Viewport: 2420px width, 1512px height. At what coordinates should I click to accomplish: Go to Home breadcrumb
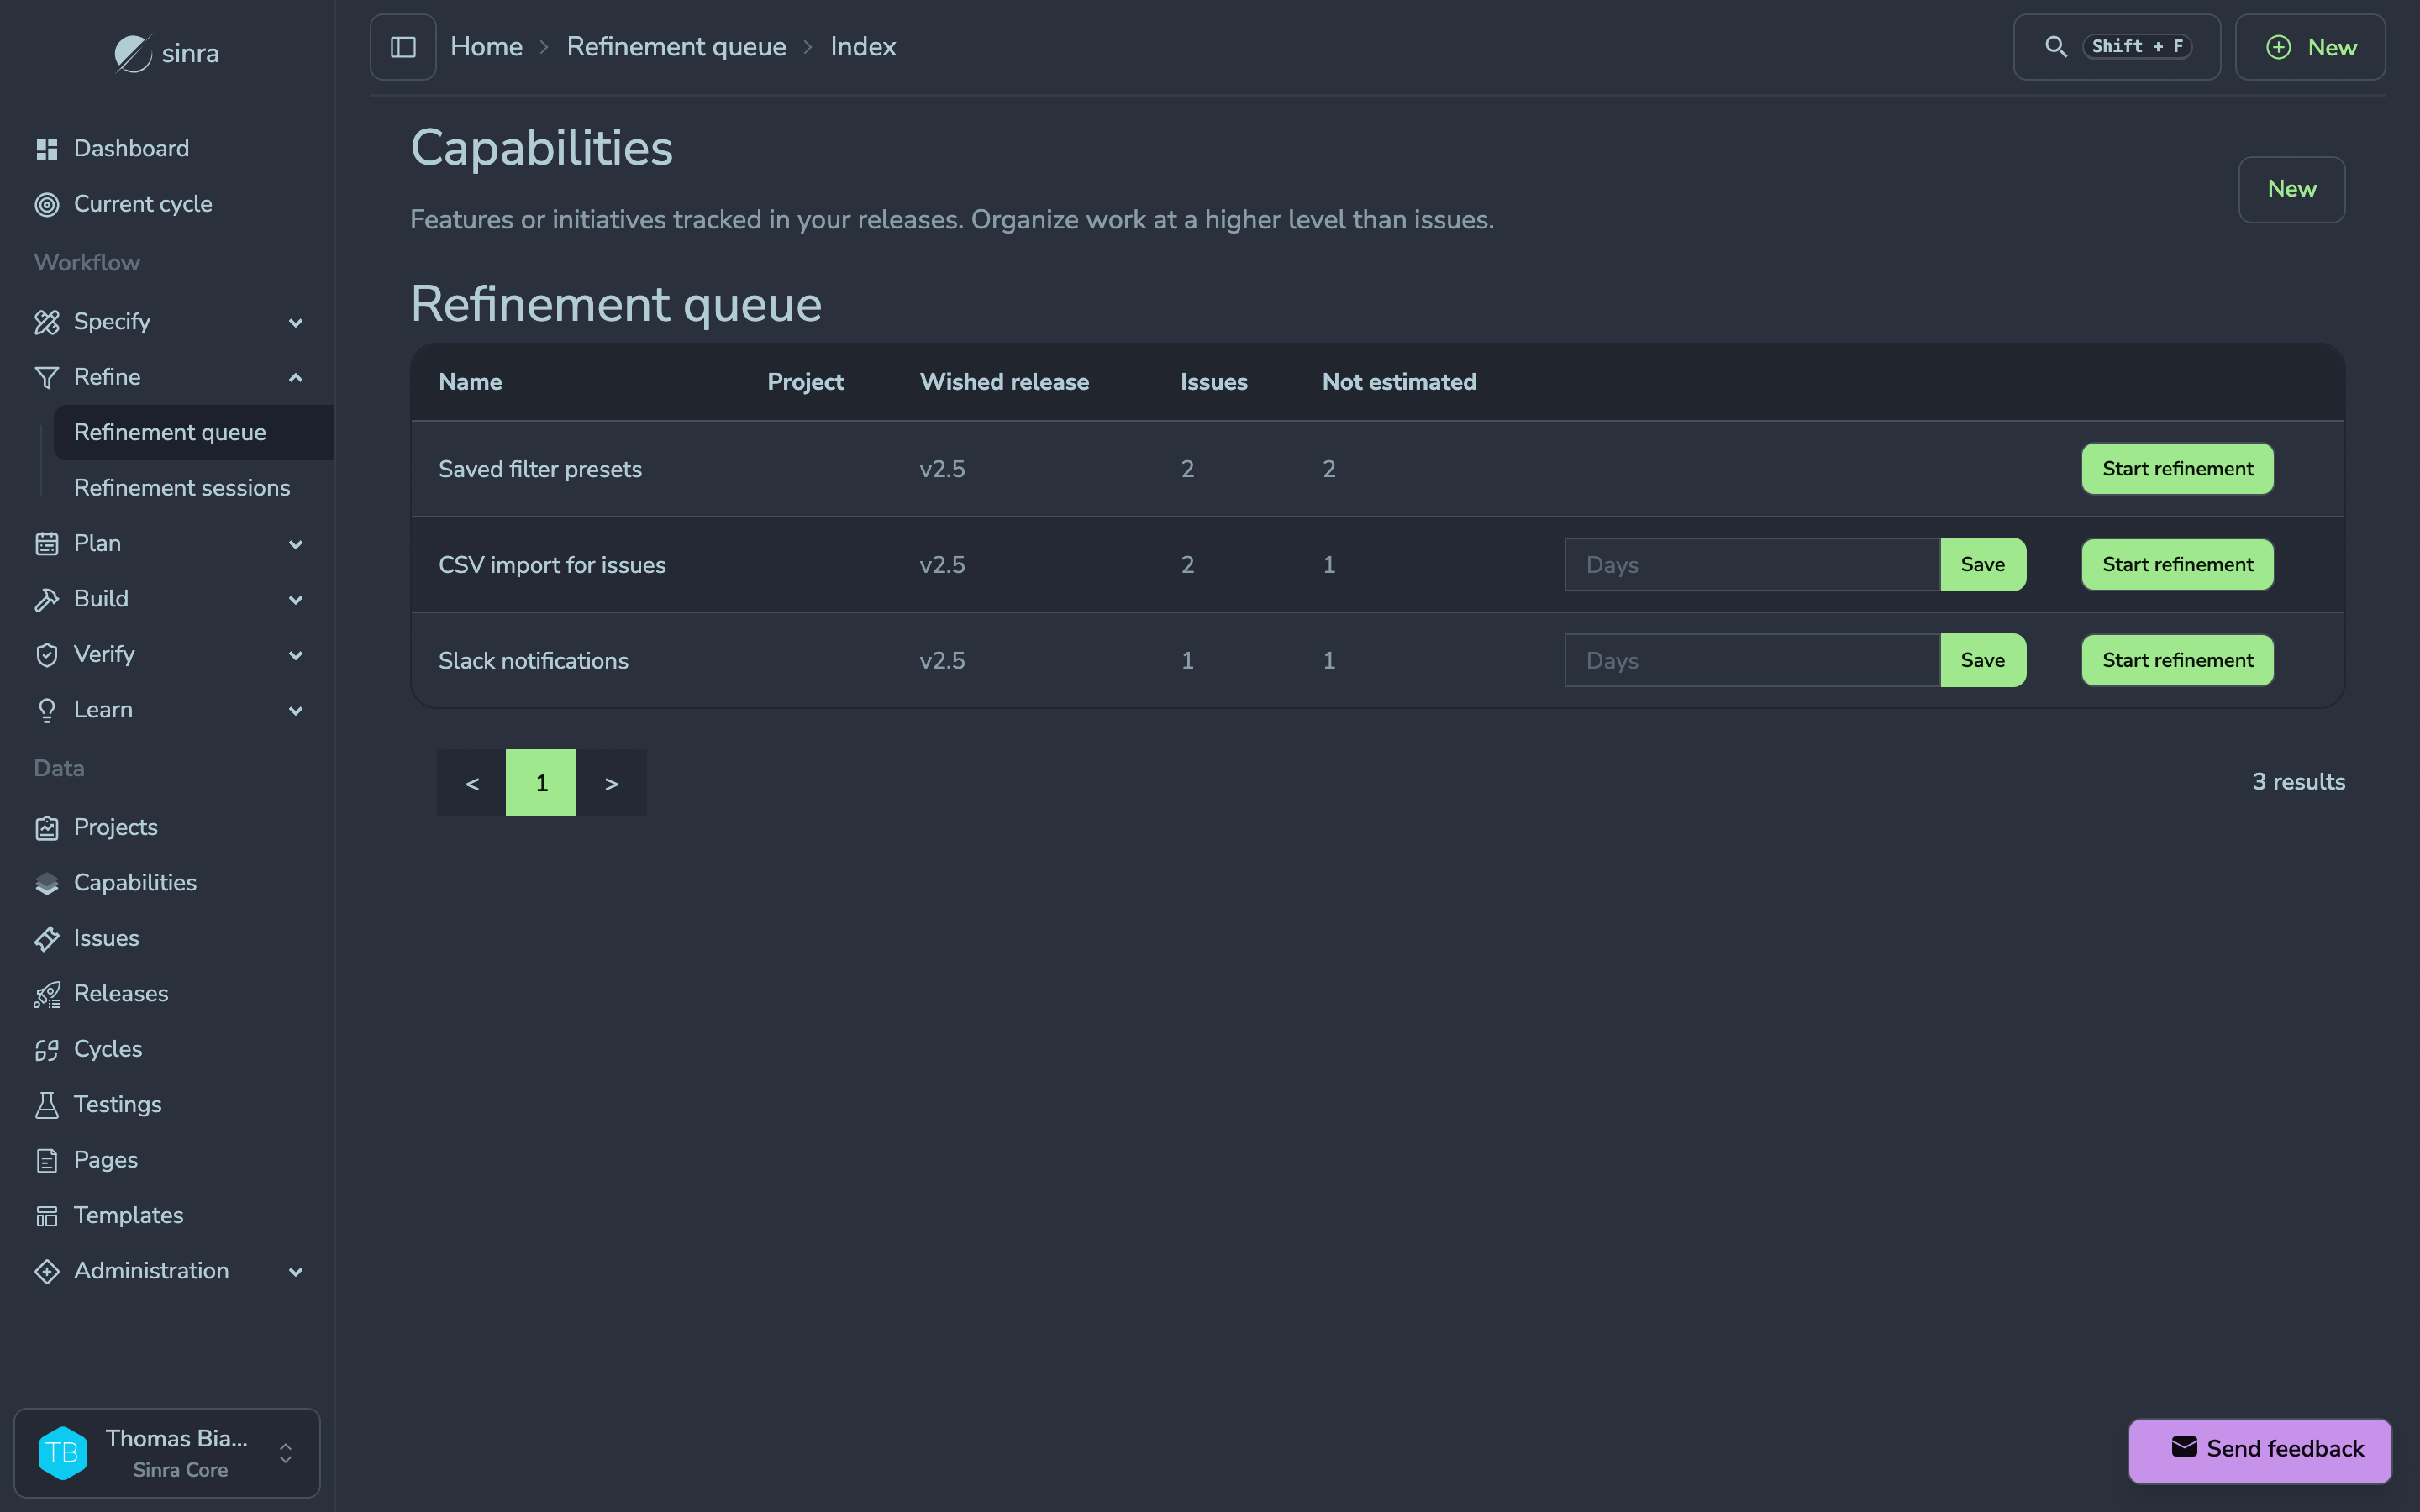point(487,47)
